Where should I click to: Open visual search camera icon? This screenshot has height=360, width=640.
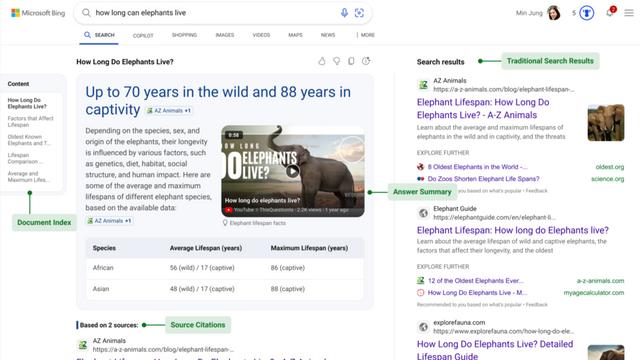(359, 13)
